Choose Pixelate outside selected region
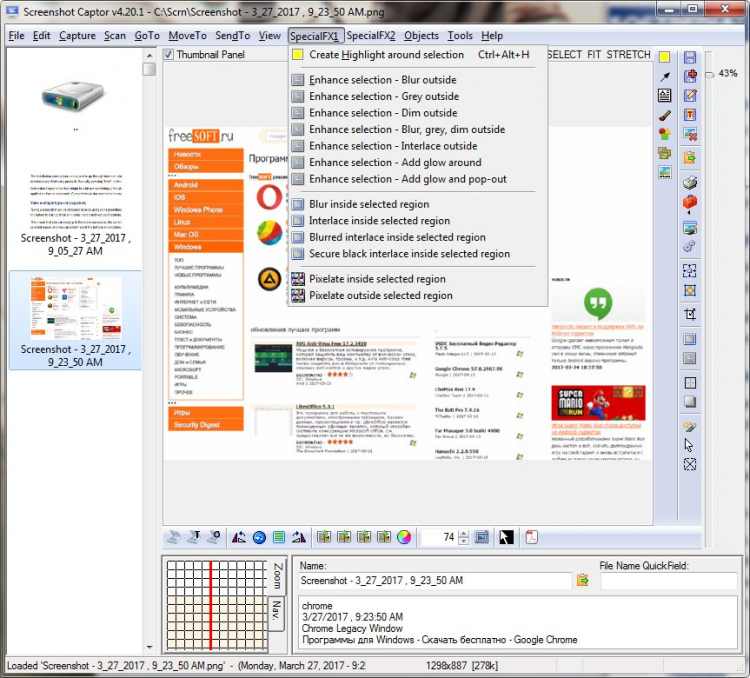This screenshot has height=678, width=750. 418,296
